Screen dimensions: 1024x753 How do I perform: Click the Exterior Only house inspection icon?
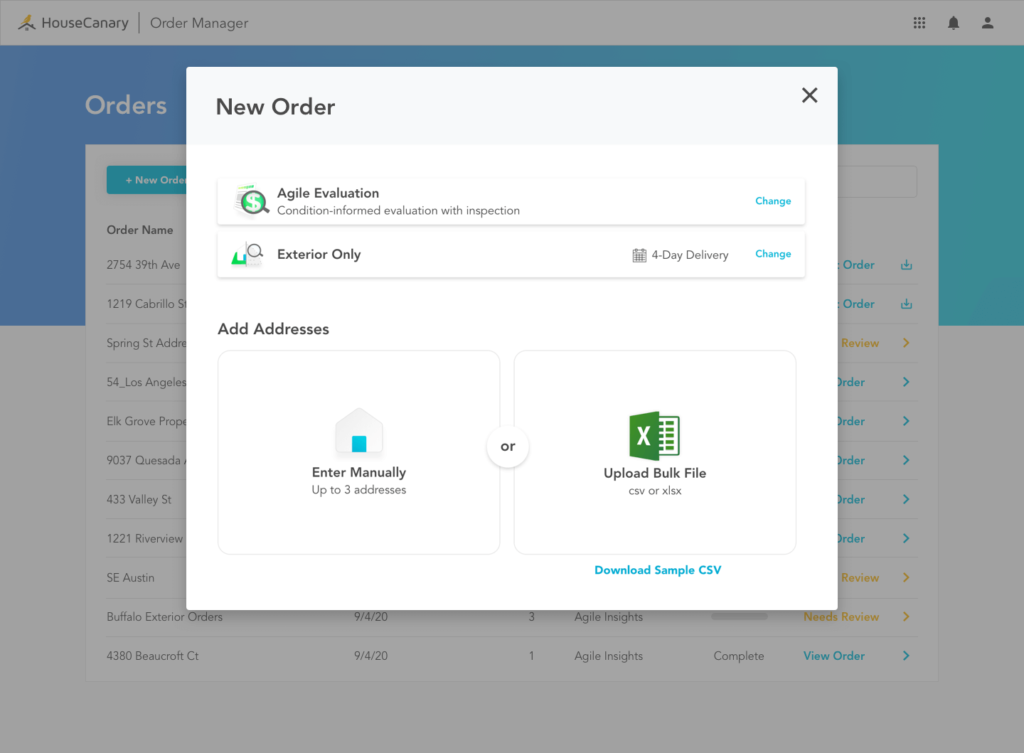coord(247,254)
